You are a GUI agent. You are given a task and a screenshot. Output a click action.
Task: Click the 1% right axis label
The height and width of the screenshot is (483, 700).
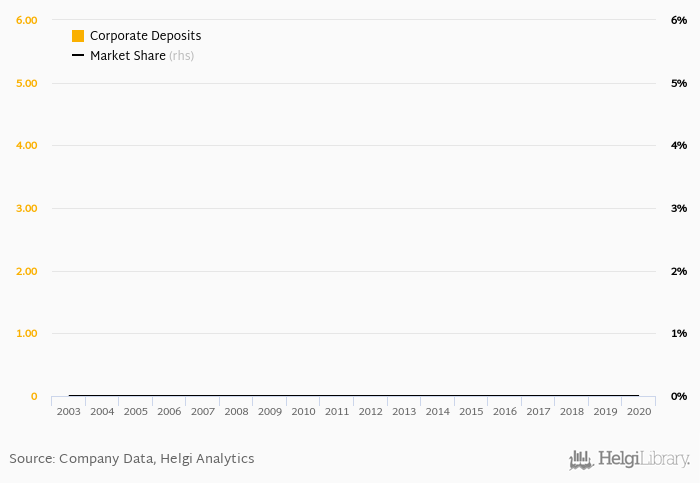pos(679,333)
